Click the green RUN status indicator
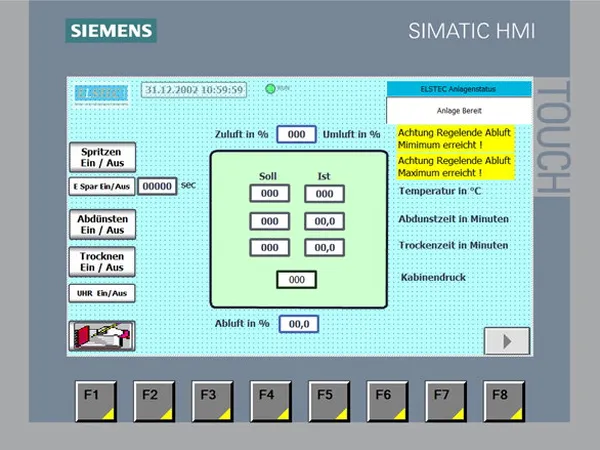The height and width of the screenshot is (450, 600). click(270, 89)
